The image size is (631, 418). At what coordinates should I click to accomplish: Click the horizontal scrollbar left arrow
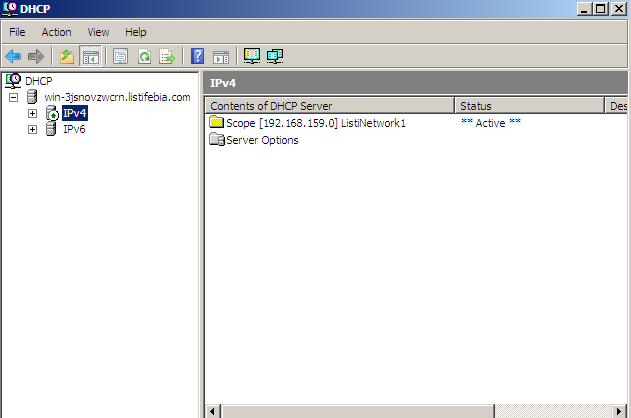tap(213, 411)
